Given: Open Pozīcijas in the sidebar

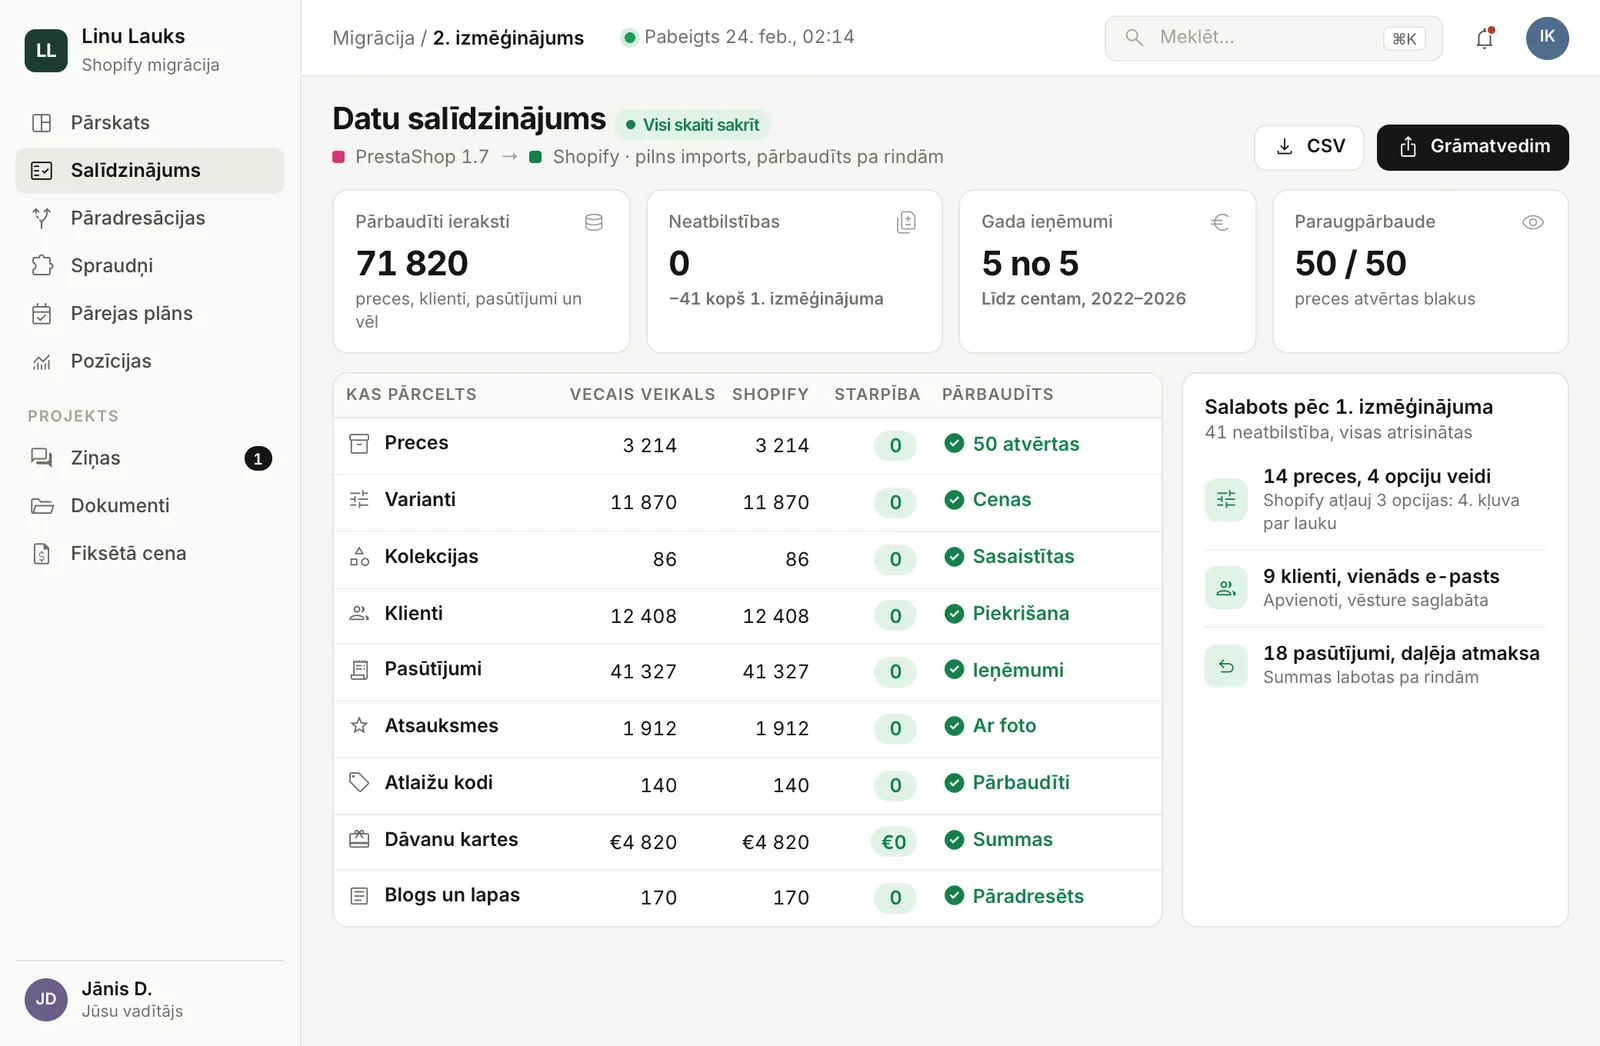Looking at the screenshot, I should coord(150,361).
